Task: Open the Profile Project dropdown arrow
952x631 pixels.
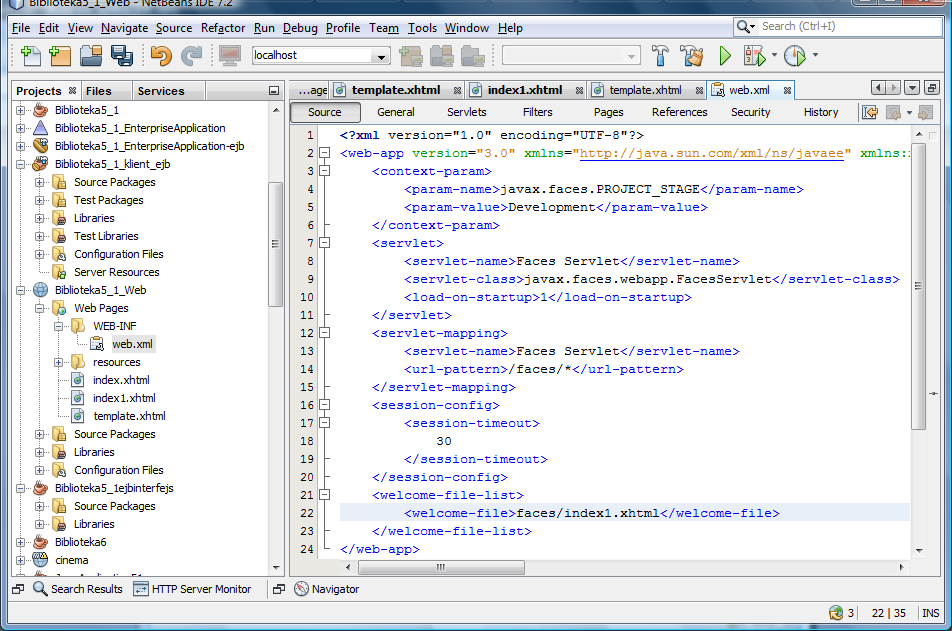Action: click(x=815, y=55)
